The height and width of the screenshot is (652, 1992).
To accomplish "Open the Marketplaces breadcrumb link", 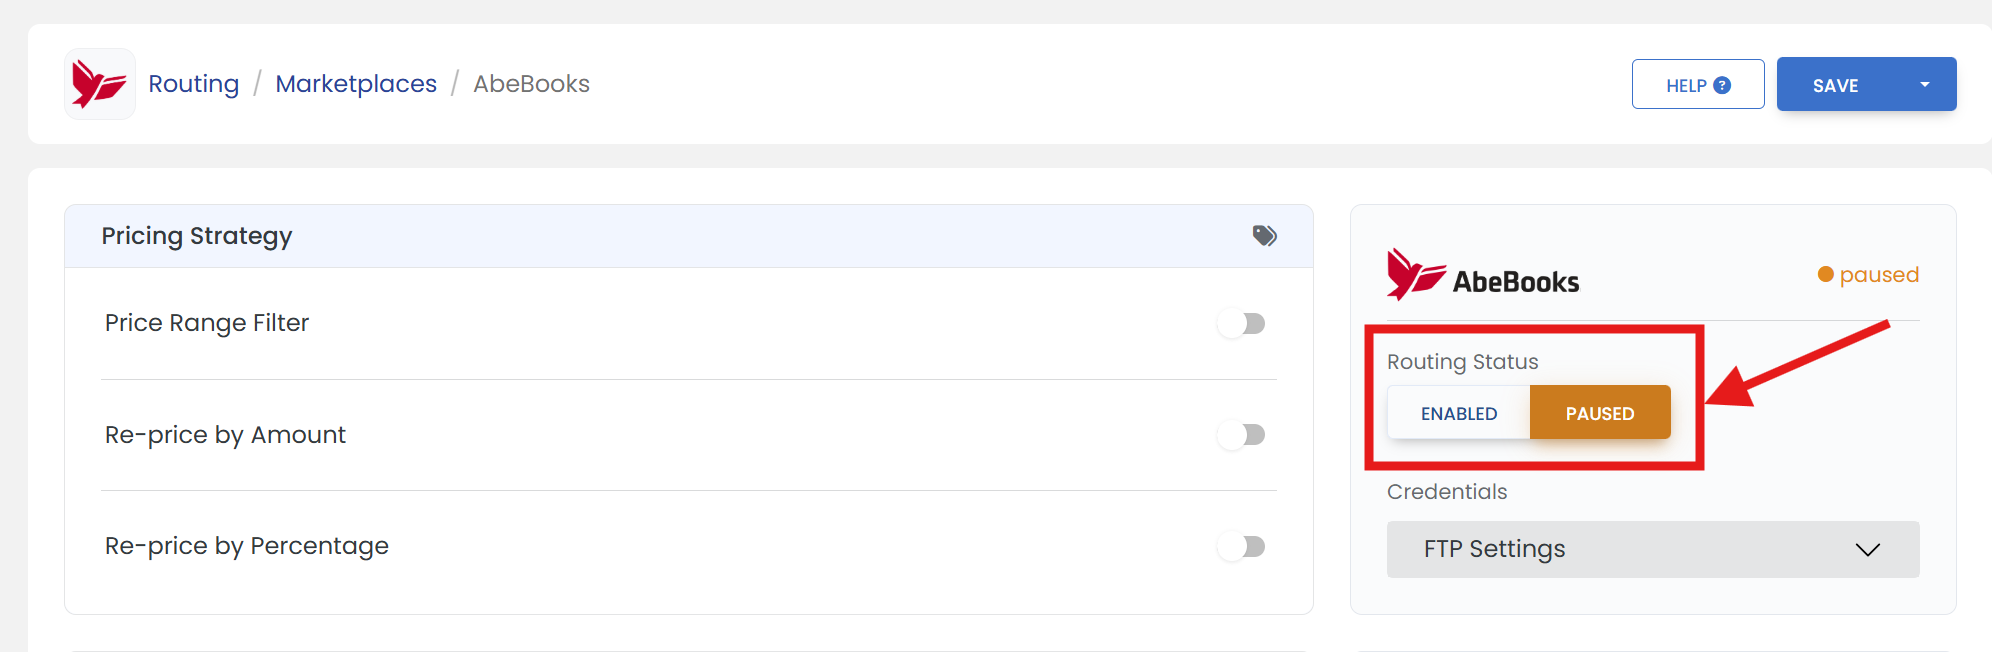I will coord(356,84).
